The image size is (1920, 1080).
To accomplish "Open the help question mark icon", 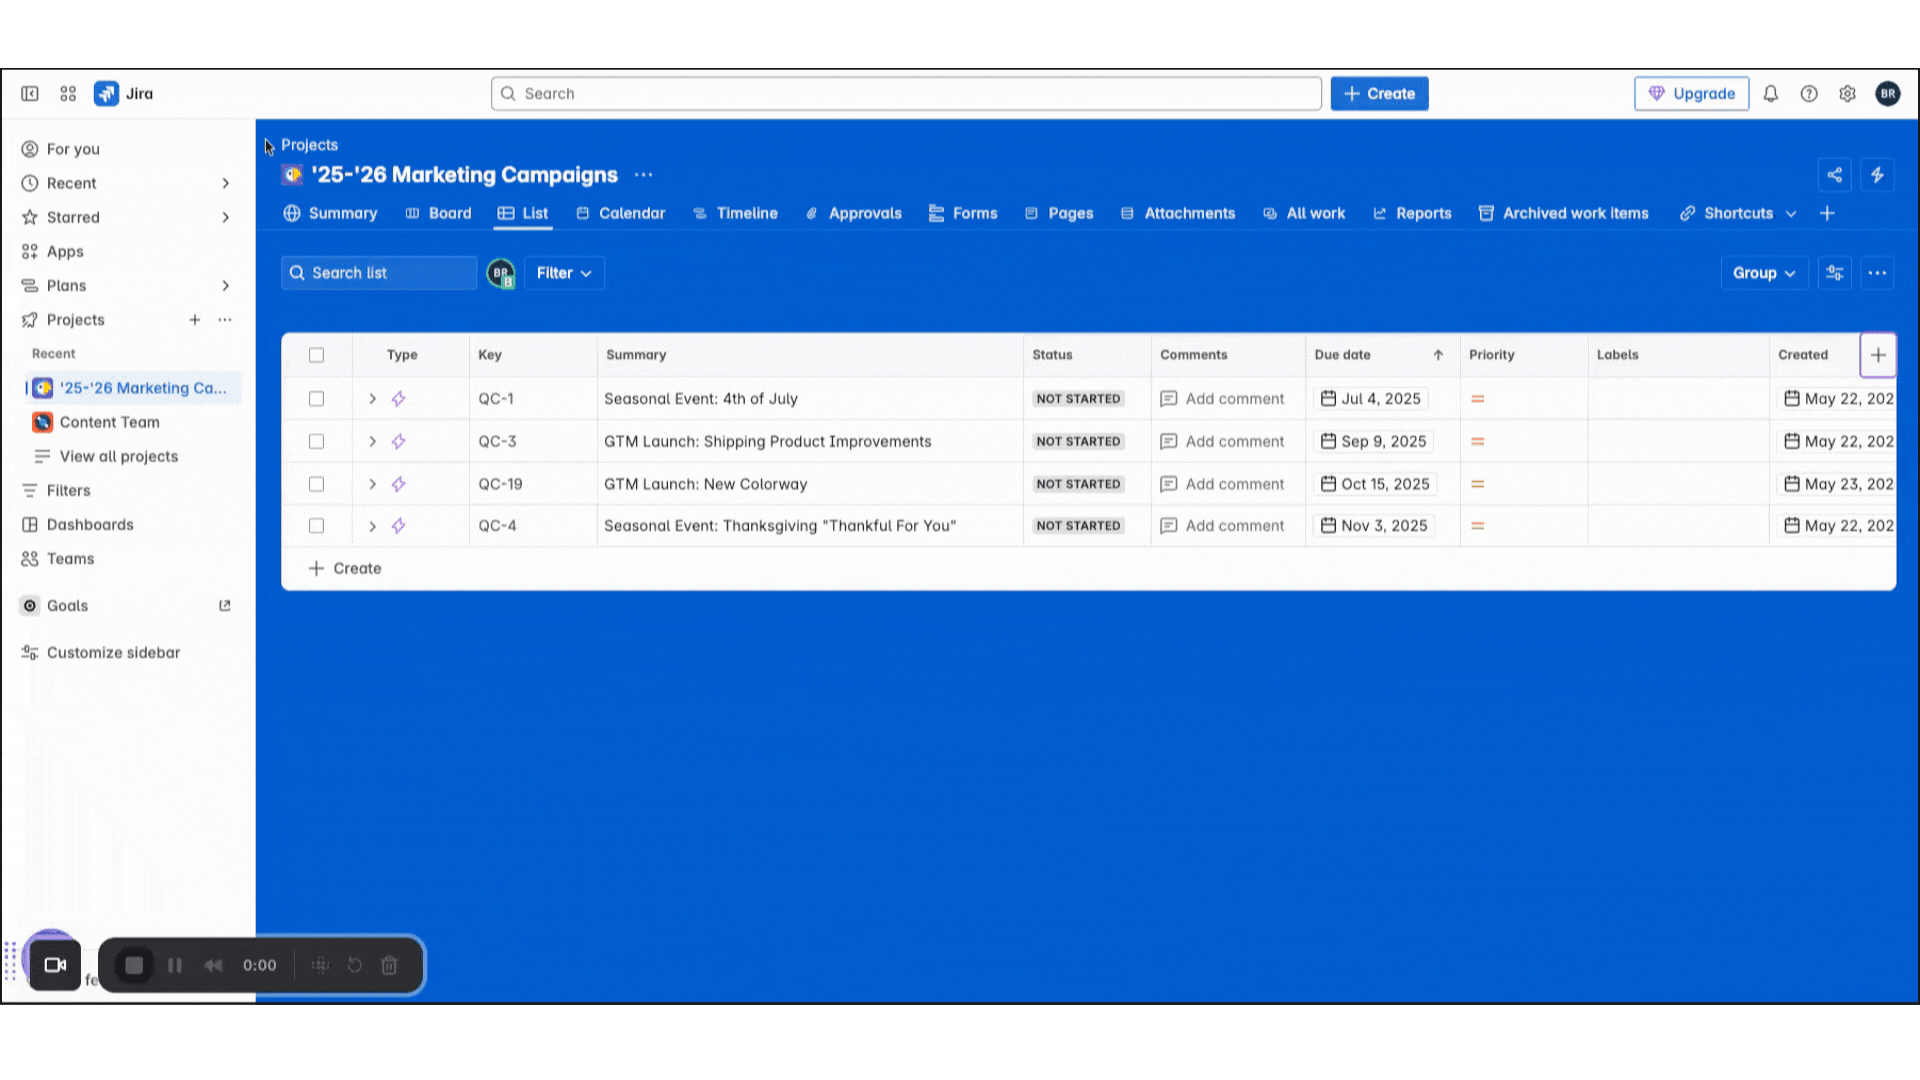I will pyautogui.click(x=1809, y=93).
